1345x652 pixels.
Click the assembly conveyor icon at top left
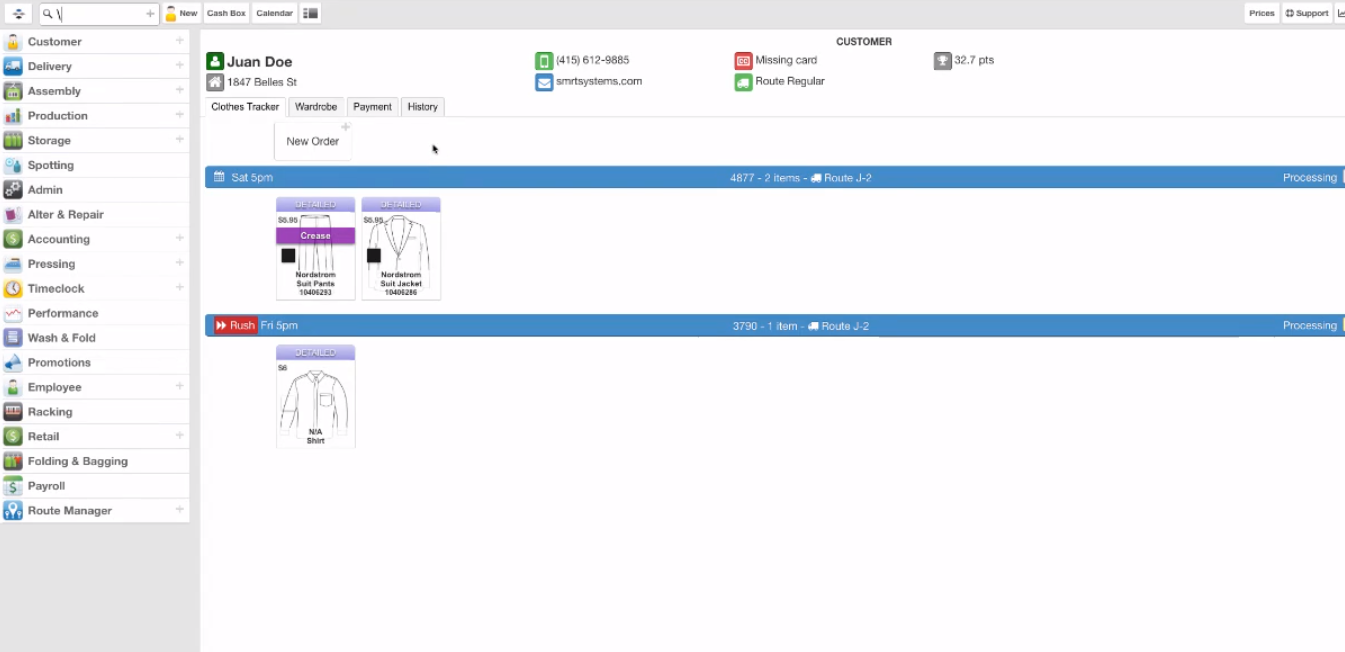click(x=19, y=13)
